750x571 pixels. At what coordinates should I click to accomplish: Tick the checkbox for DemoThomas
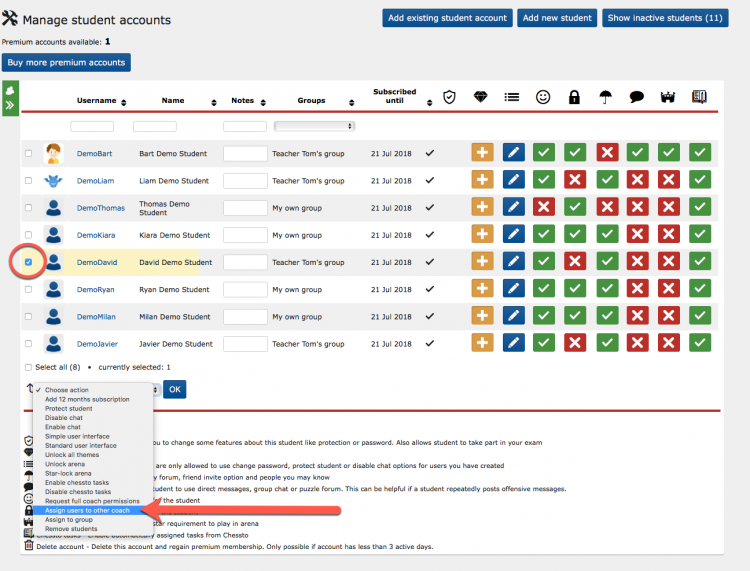point(29,208)
